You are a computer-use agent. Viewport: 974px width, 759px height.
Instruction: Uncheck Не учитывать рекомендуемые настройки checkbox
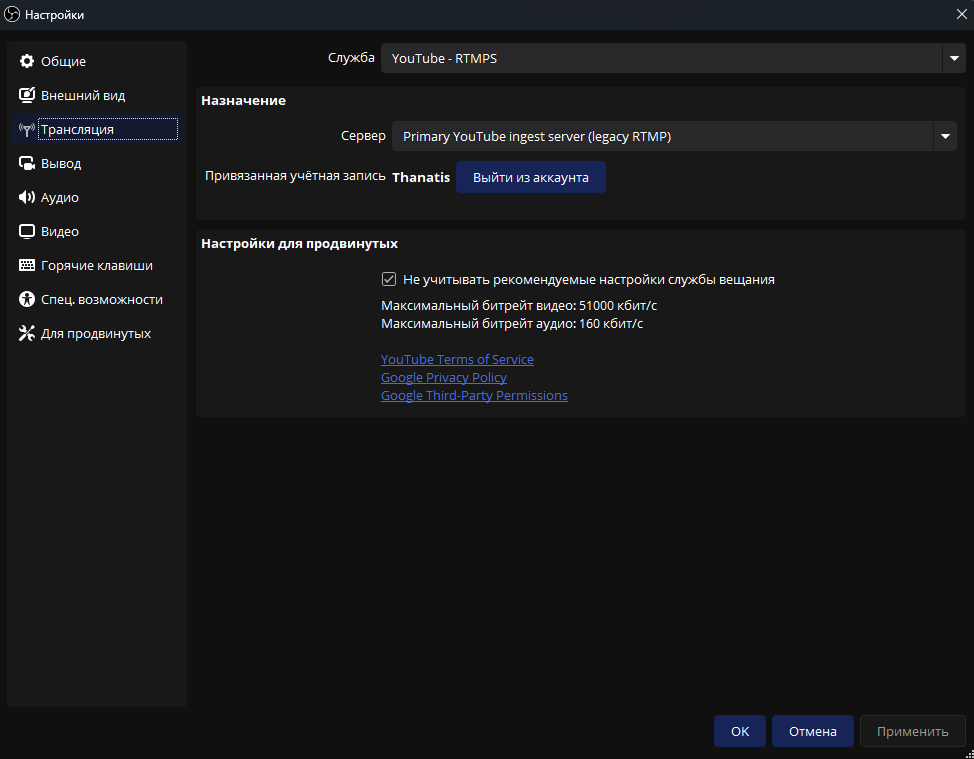(389, 280)
